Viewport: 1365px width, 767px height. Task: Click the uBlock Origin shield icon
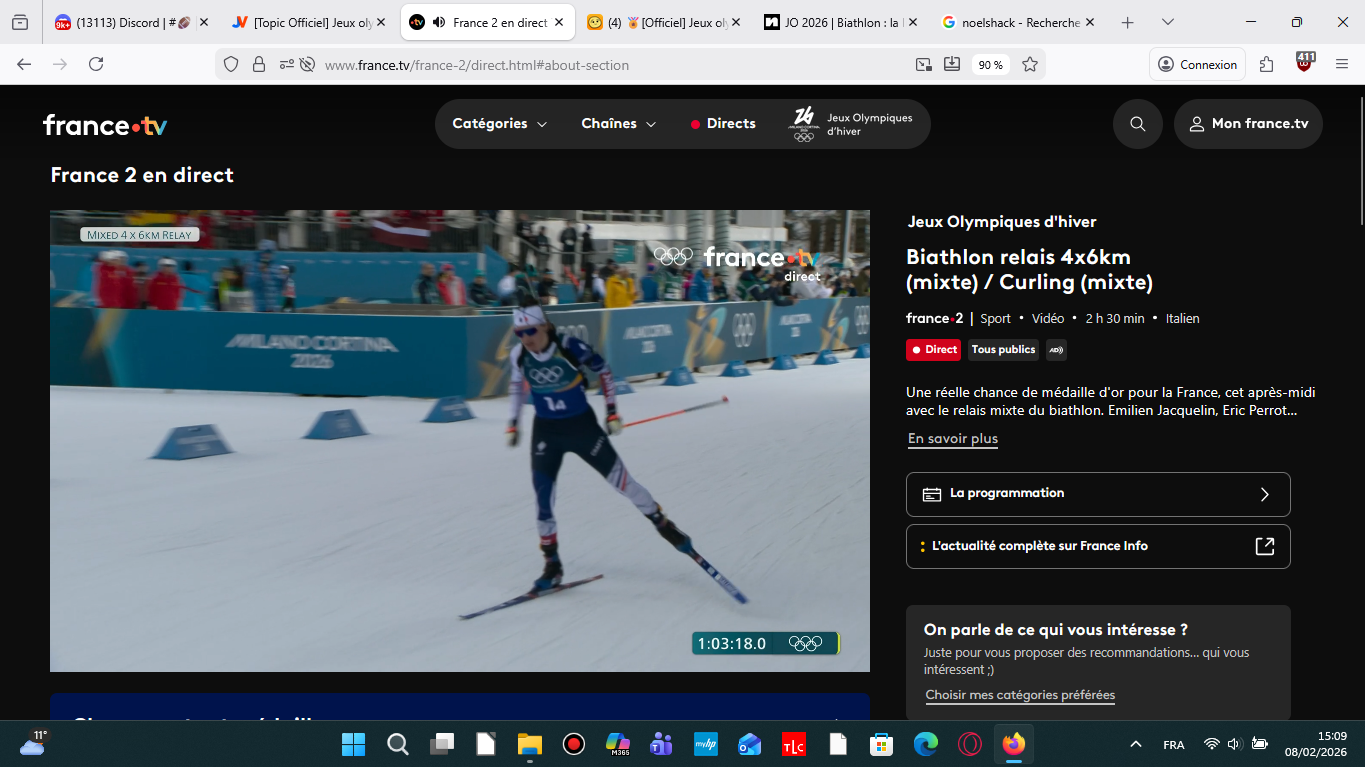(1304, 63)
